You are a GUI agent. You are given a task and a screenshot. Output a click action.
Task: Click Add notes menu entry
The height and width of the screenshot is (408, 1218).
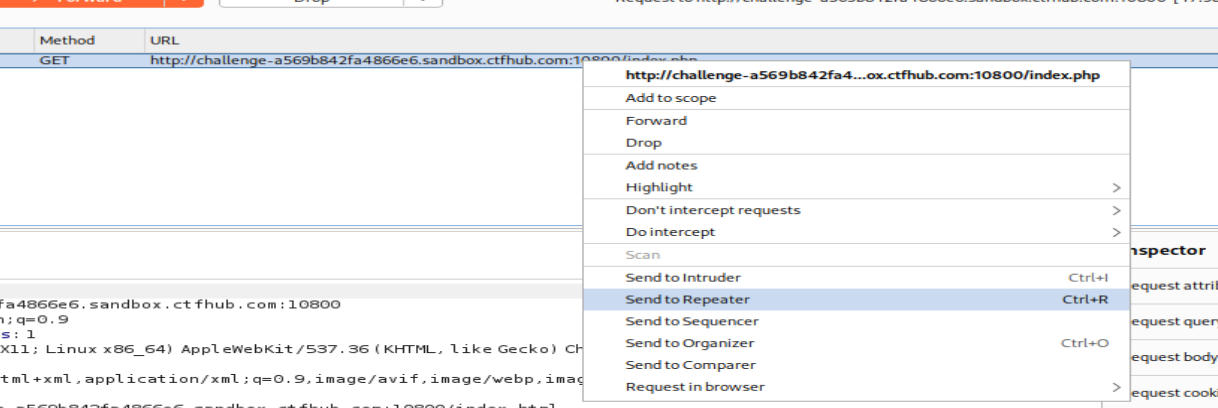pos(661,165)
